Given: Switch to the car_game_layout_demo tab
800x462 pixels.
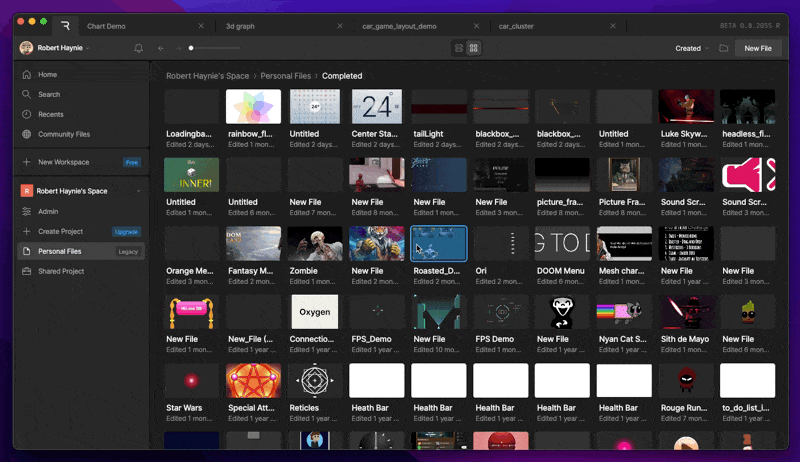Looking at the screenshot, I should [x=400, y=25].
